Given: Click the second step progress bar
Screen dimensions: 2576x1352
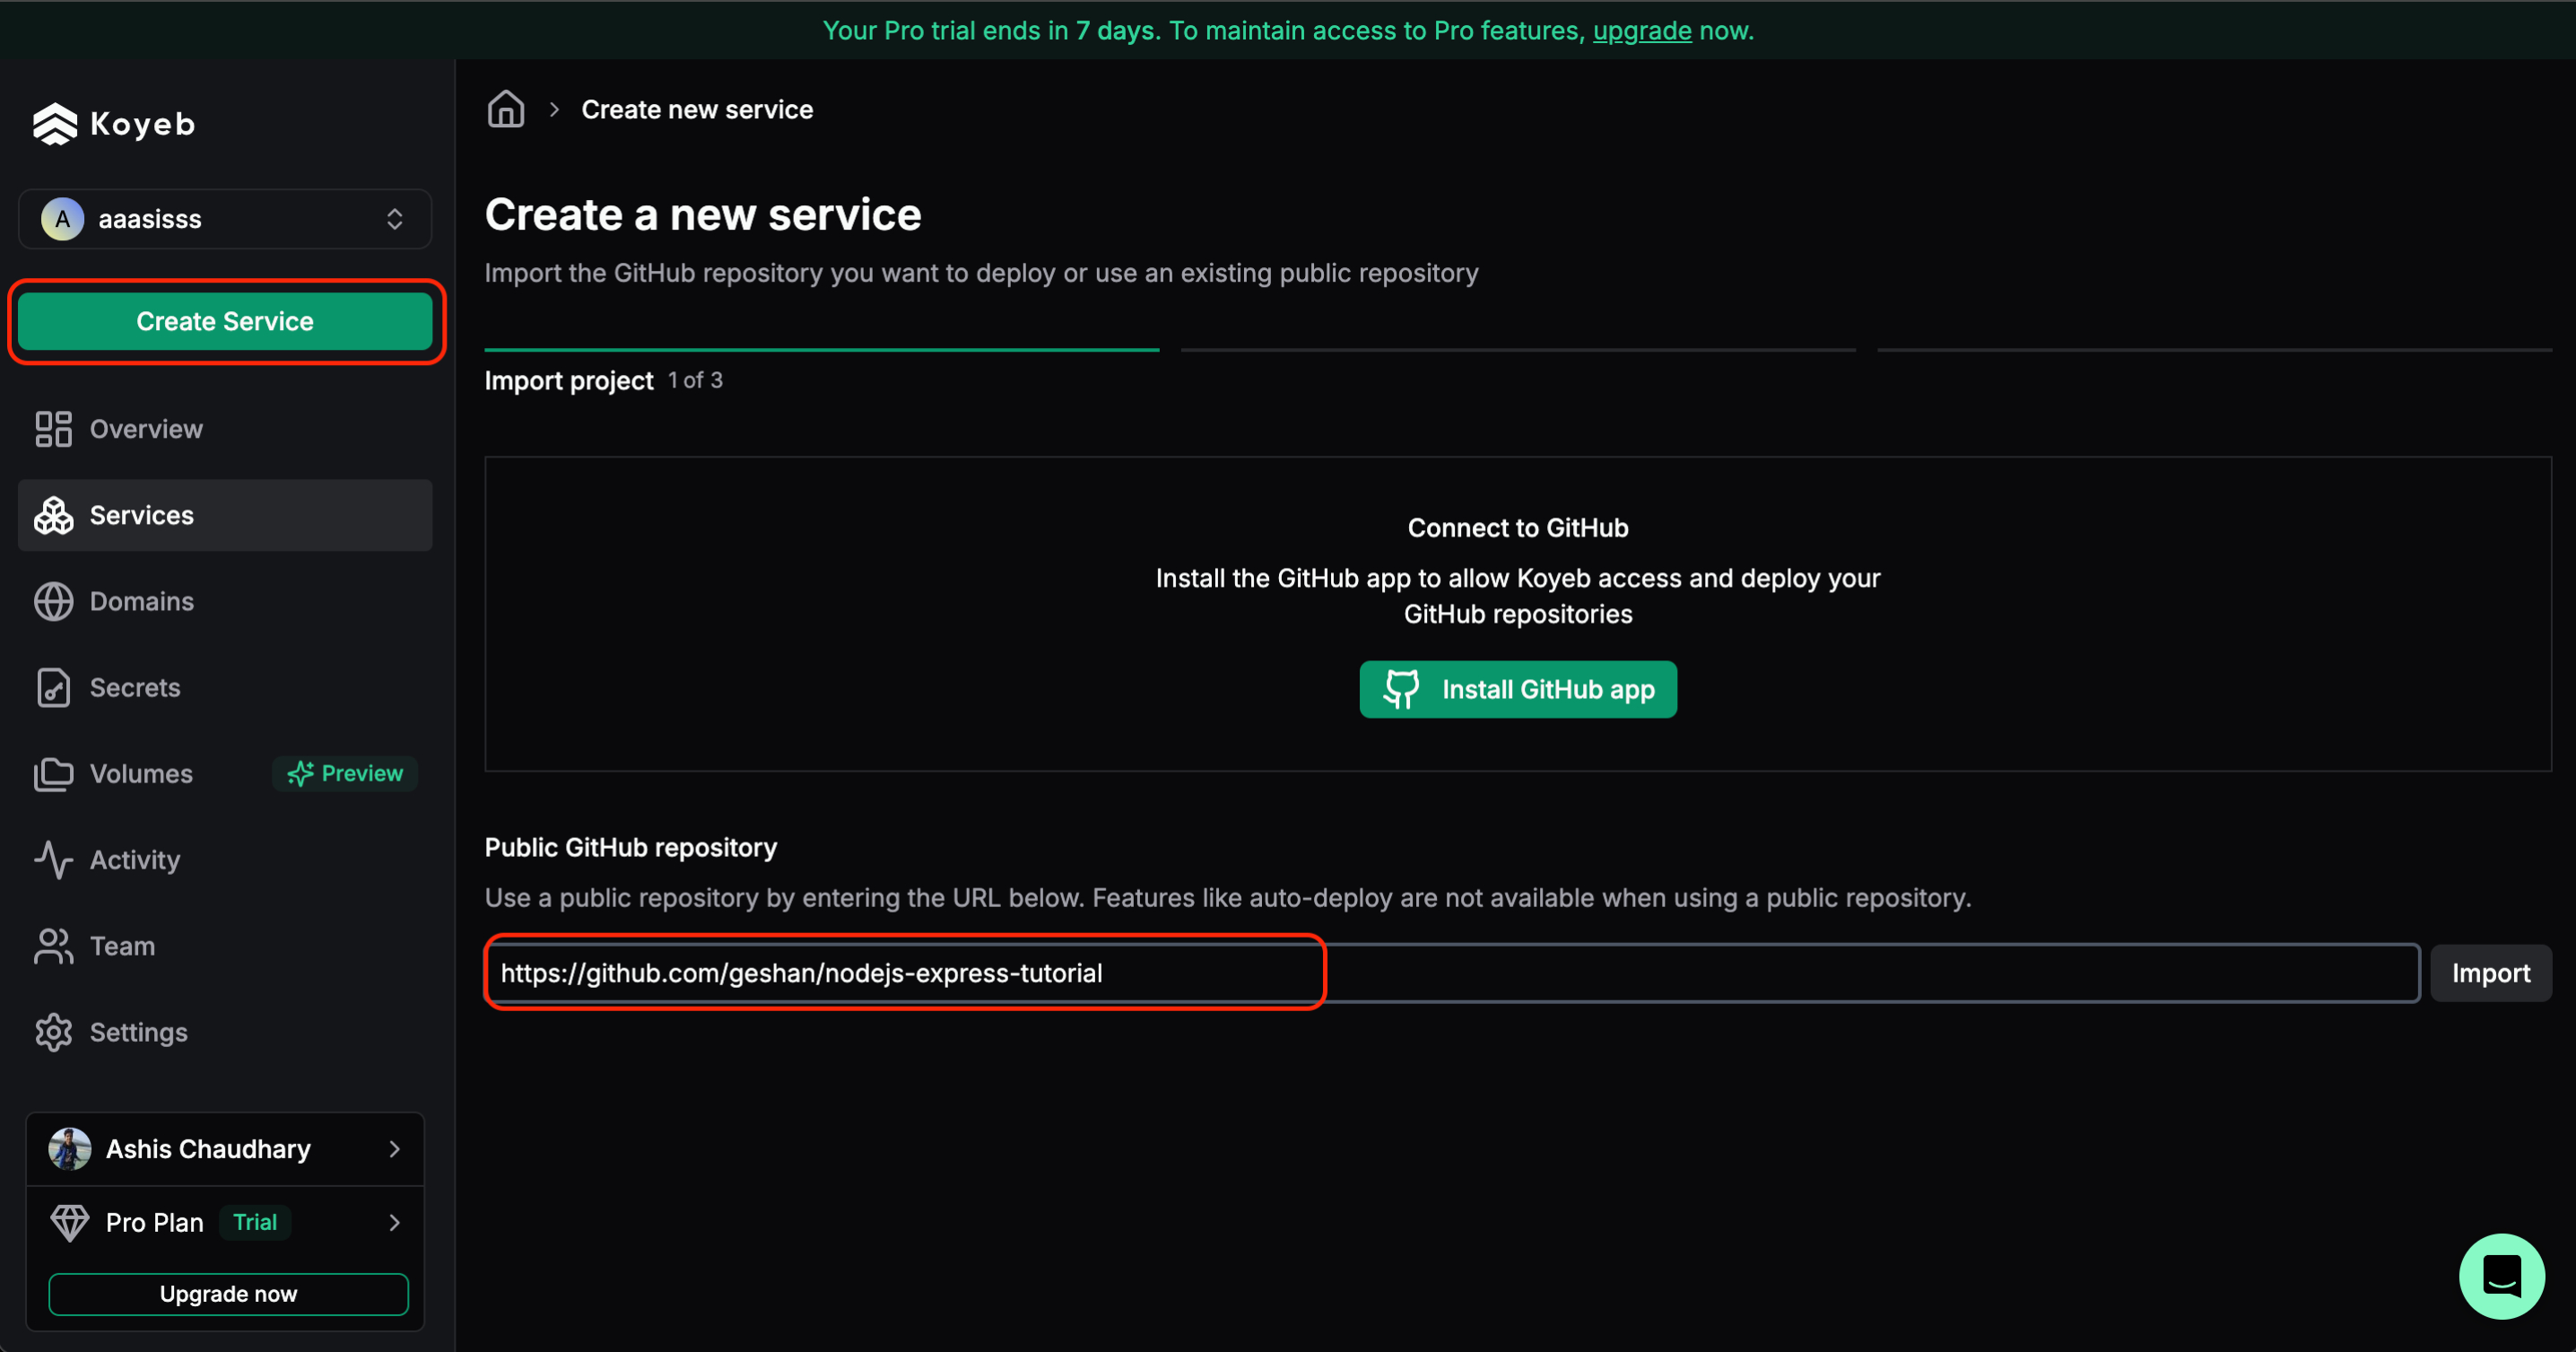Looking at the screenshot, I should point(1518,350).
